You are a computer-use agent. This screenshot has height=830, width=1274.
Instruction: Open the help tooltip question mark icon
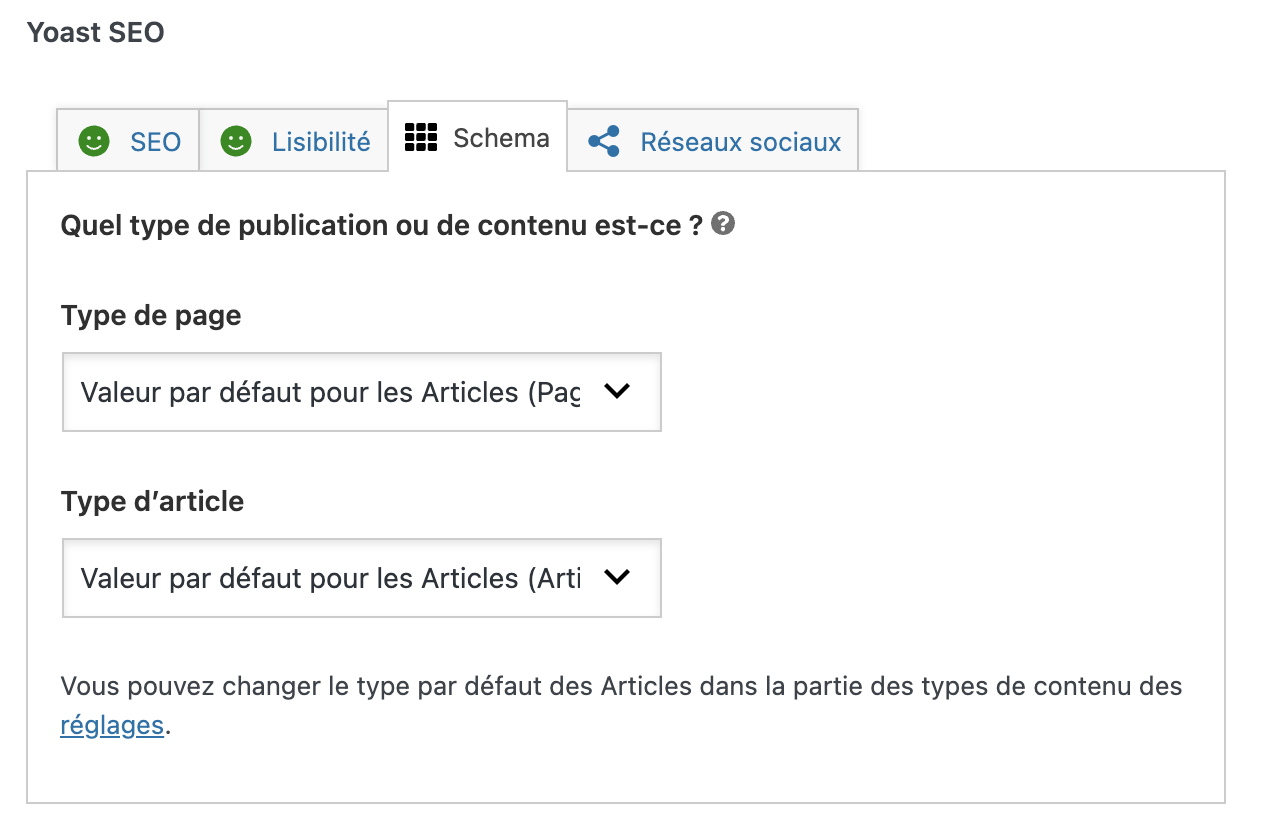click(x=723, y=224)
